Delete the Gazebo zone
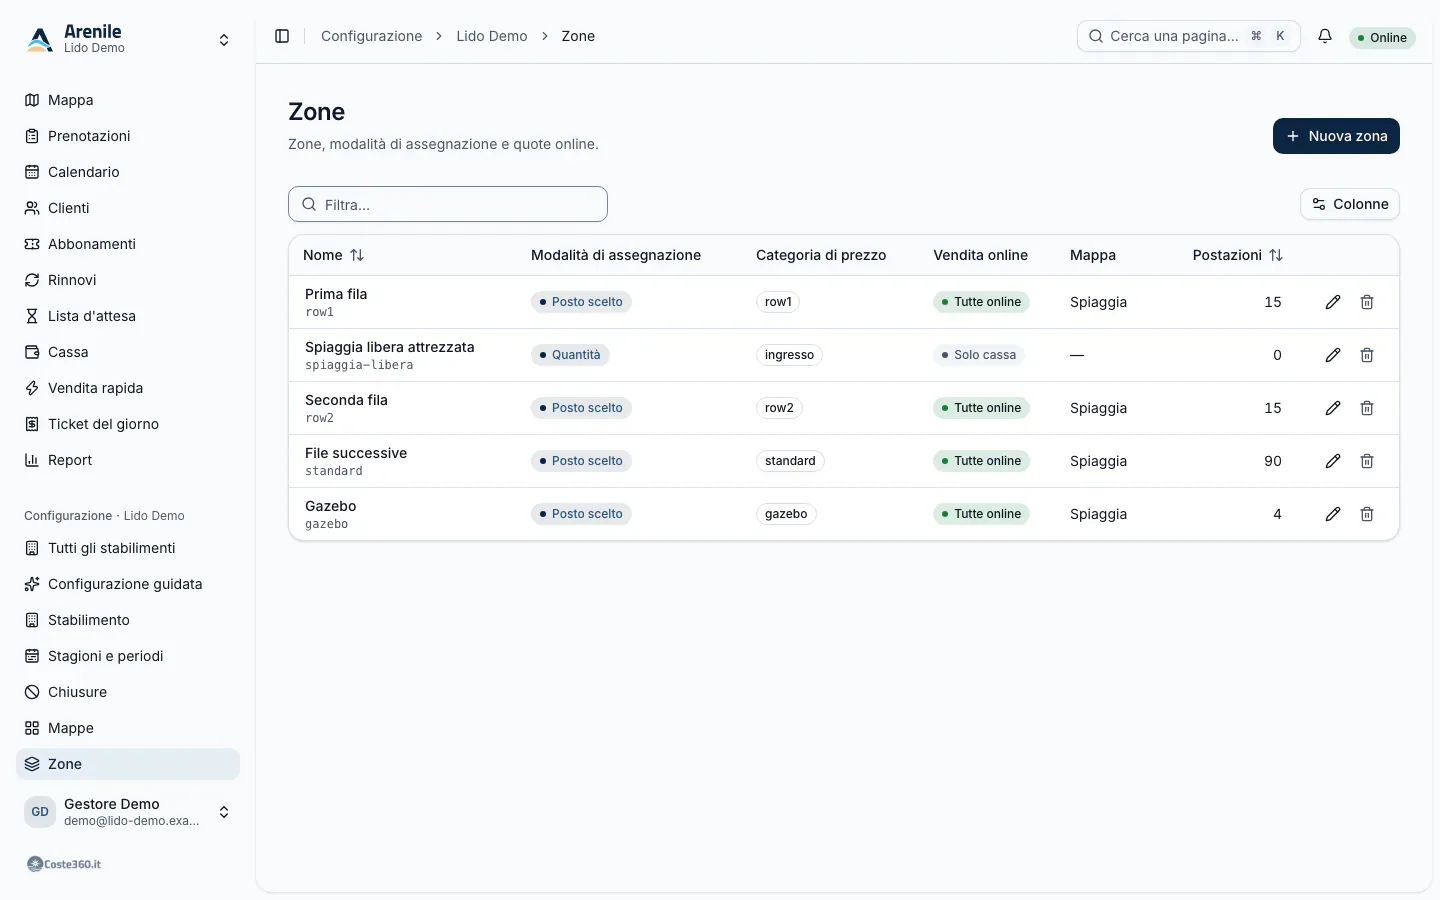Viewport: 1440px width, 900px height. click(x=1367, y=514)
